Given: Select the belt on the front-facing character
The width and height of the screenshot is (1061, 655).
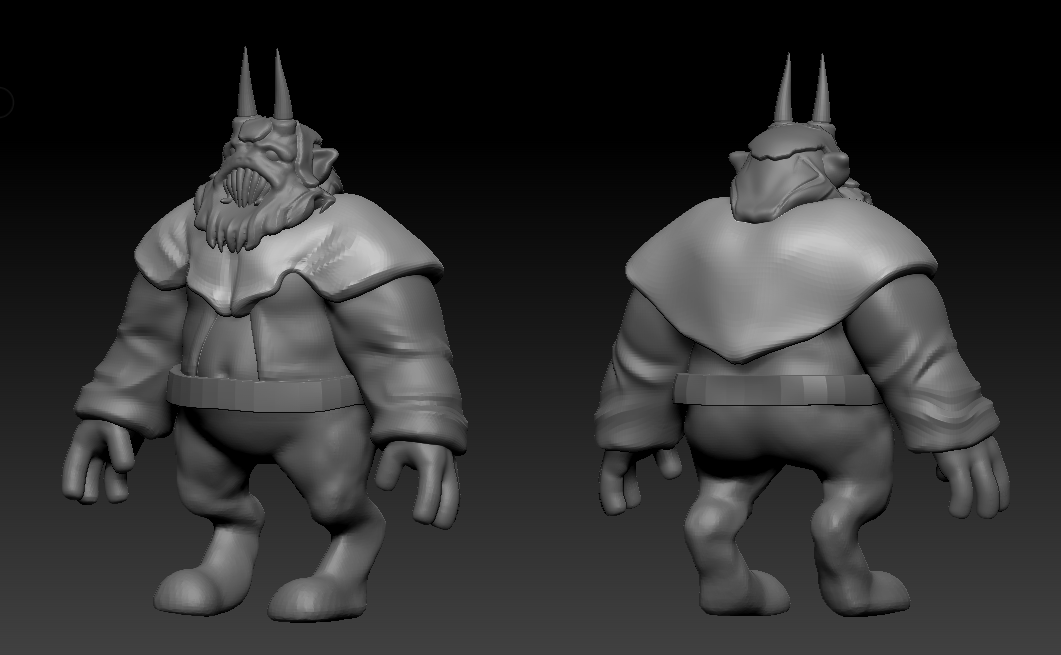Looking at the screenshot, I should (x=265, y=391).
